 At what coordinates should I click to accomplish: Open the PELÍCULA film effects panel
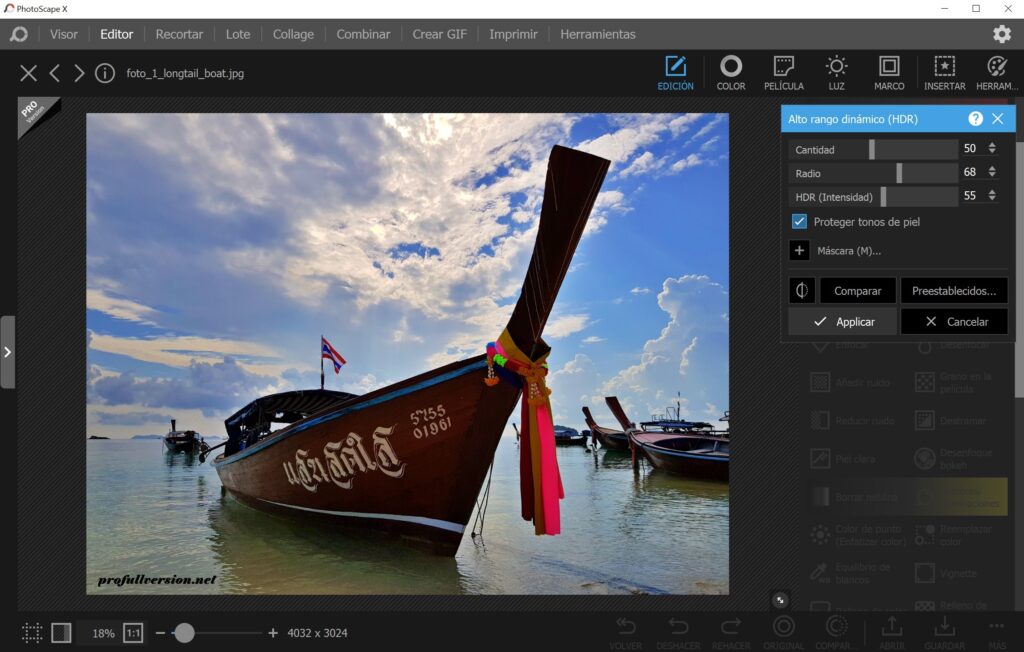(x=784, y=72)
